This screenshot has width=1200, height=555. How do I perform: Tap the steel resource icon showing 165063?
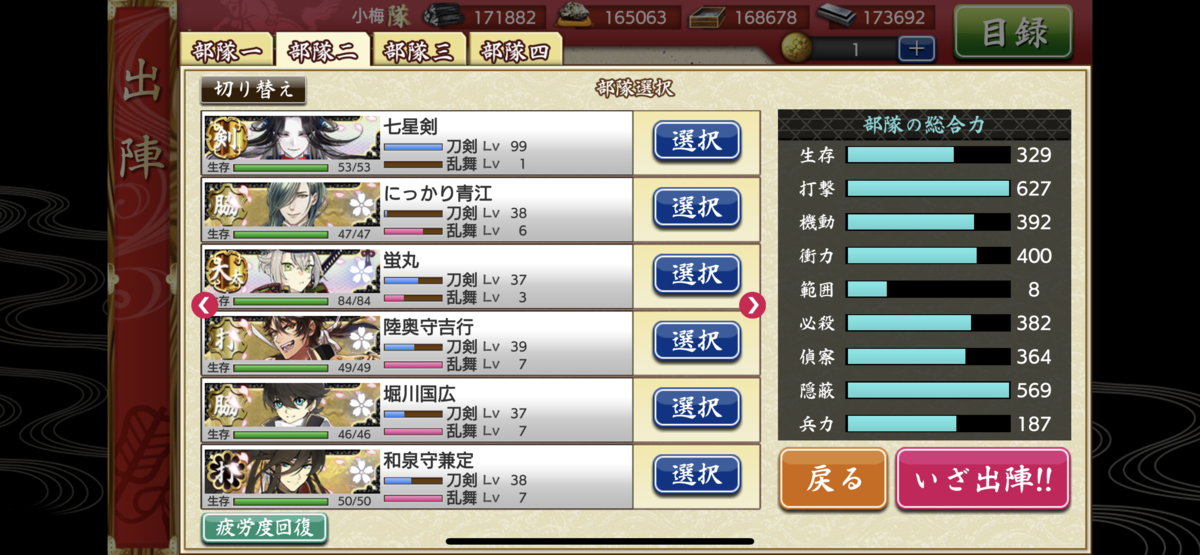[577, 16]
